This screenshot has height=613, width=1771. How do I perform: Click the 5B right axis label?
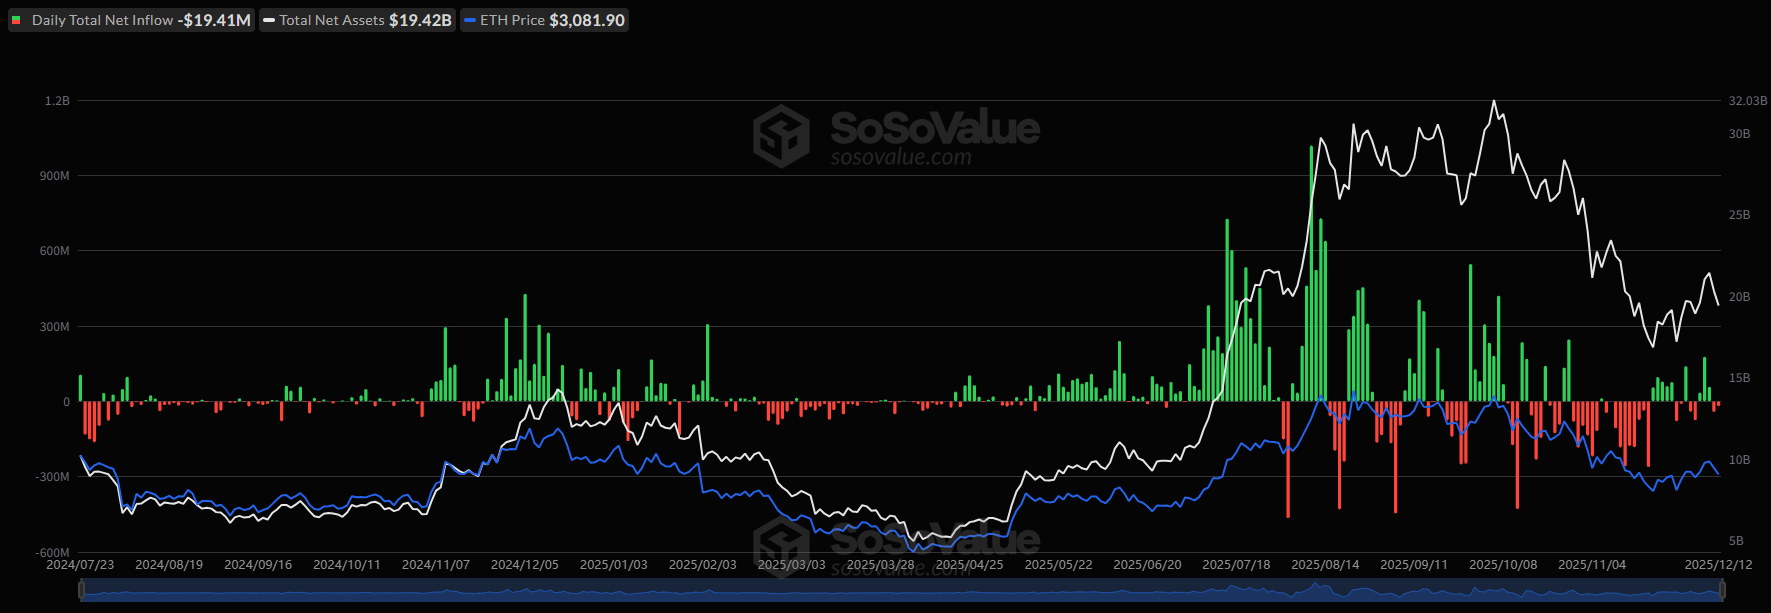tap(1736, 541)
